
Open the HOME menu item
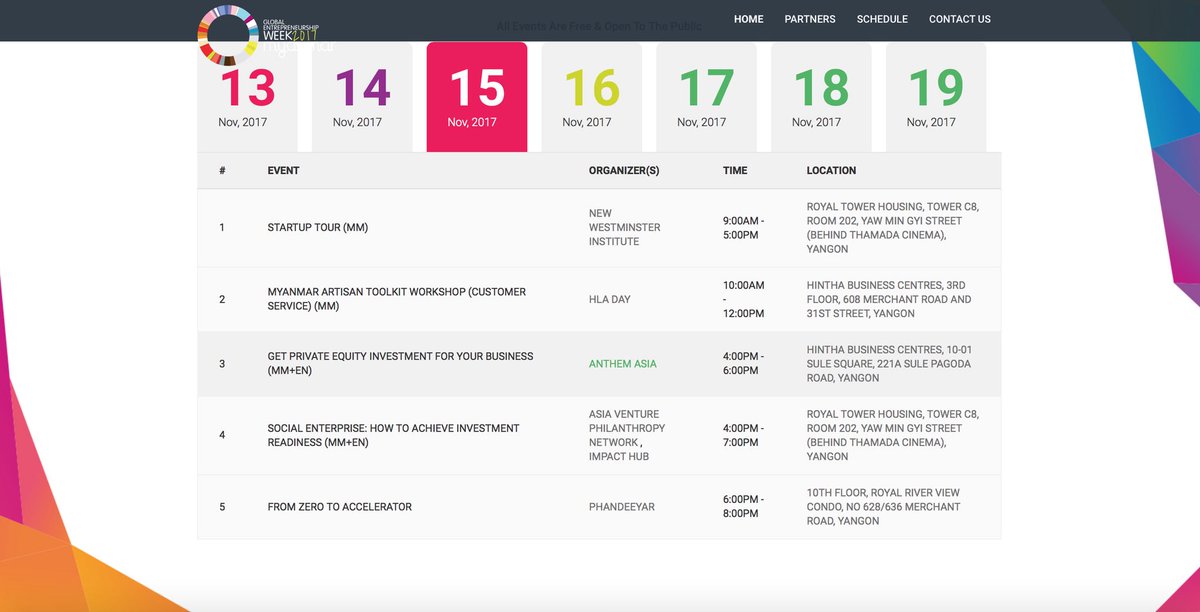click(748, 19)
